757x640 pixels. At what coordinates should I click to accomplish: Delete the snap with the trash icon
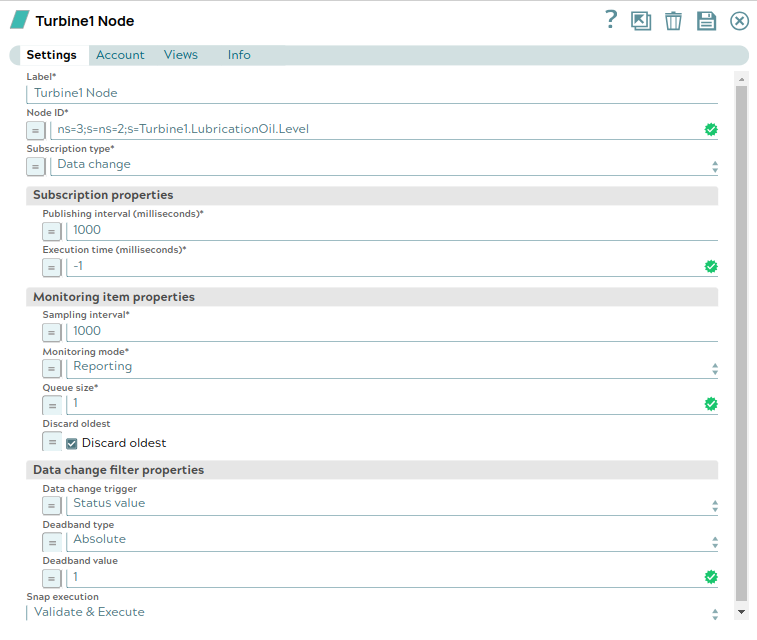tap(673, 21)
